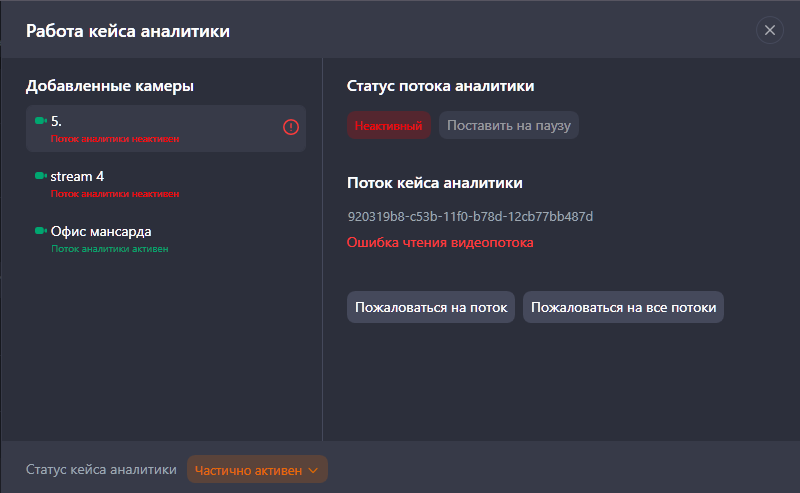800x493 pixels.
Task: Click the Ошибка чтения видеопотока error message
Action: tap(440, 242)
